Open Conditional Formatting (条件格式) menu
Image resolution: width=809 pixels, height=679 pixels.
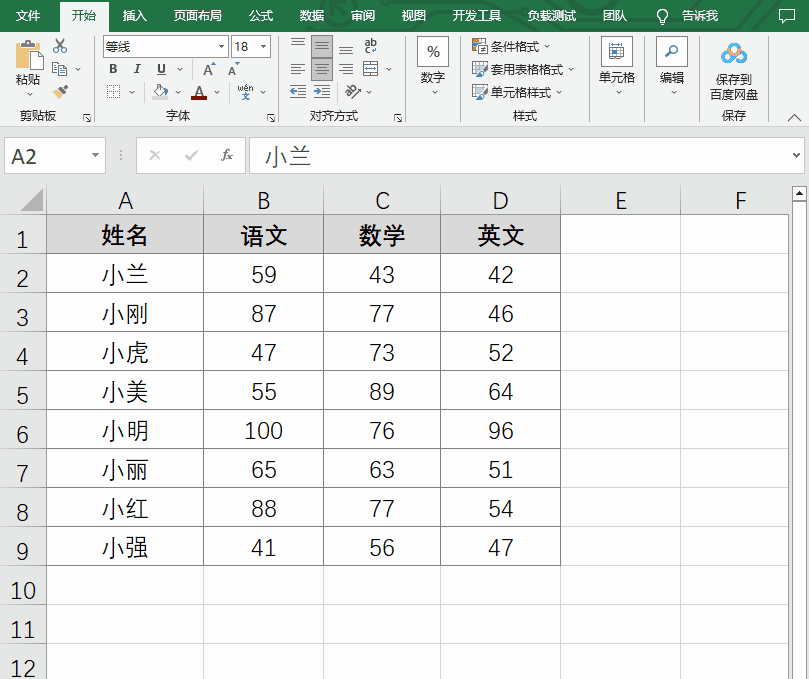click(511, 46)
